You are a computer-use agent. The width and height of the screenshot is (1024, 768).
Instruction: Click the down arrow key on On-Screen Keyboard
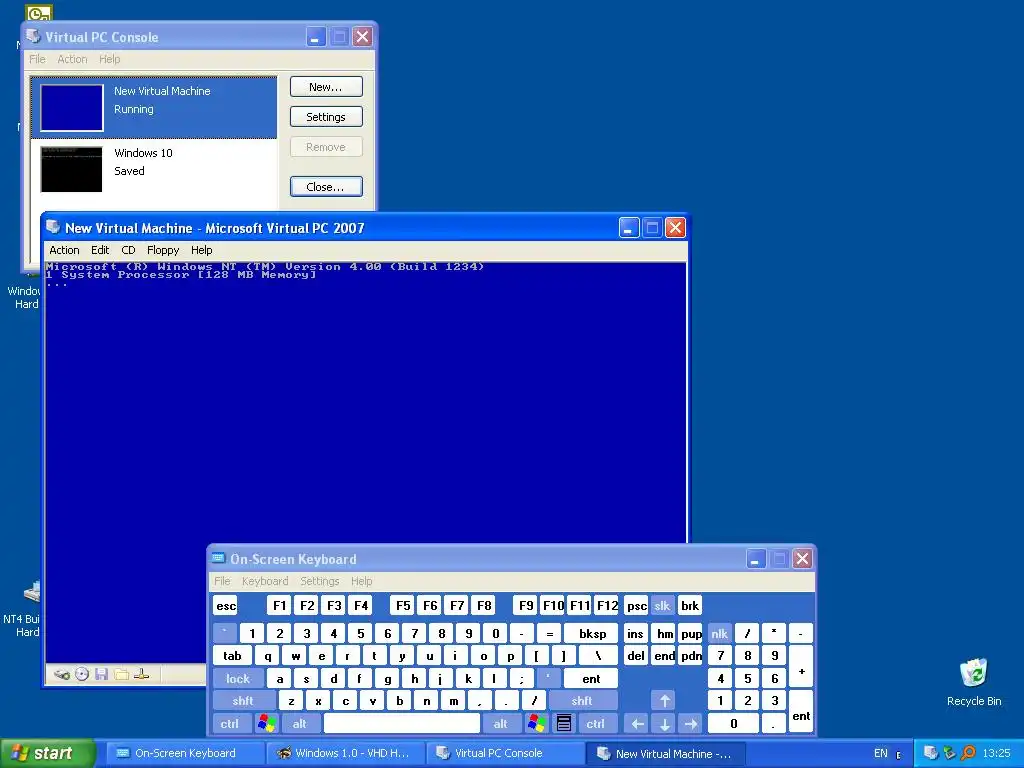[665, 723]
